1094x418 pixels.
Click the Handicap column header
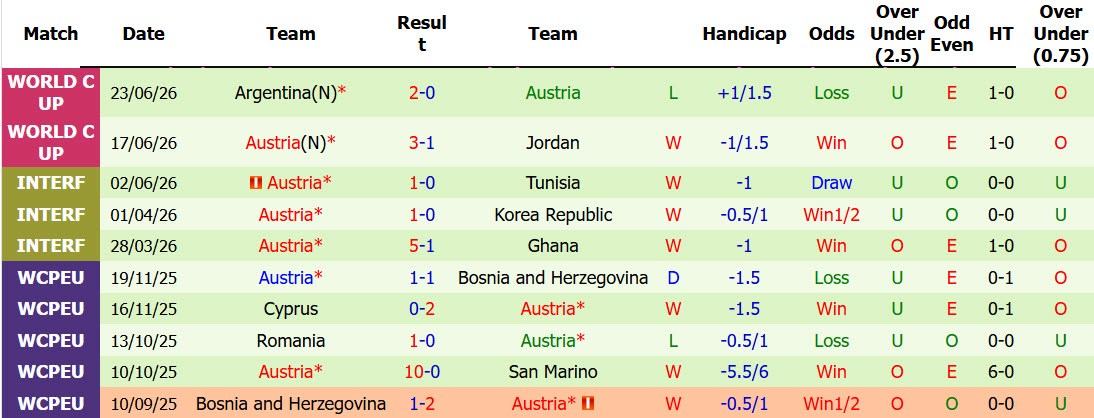(744, 33)
